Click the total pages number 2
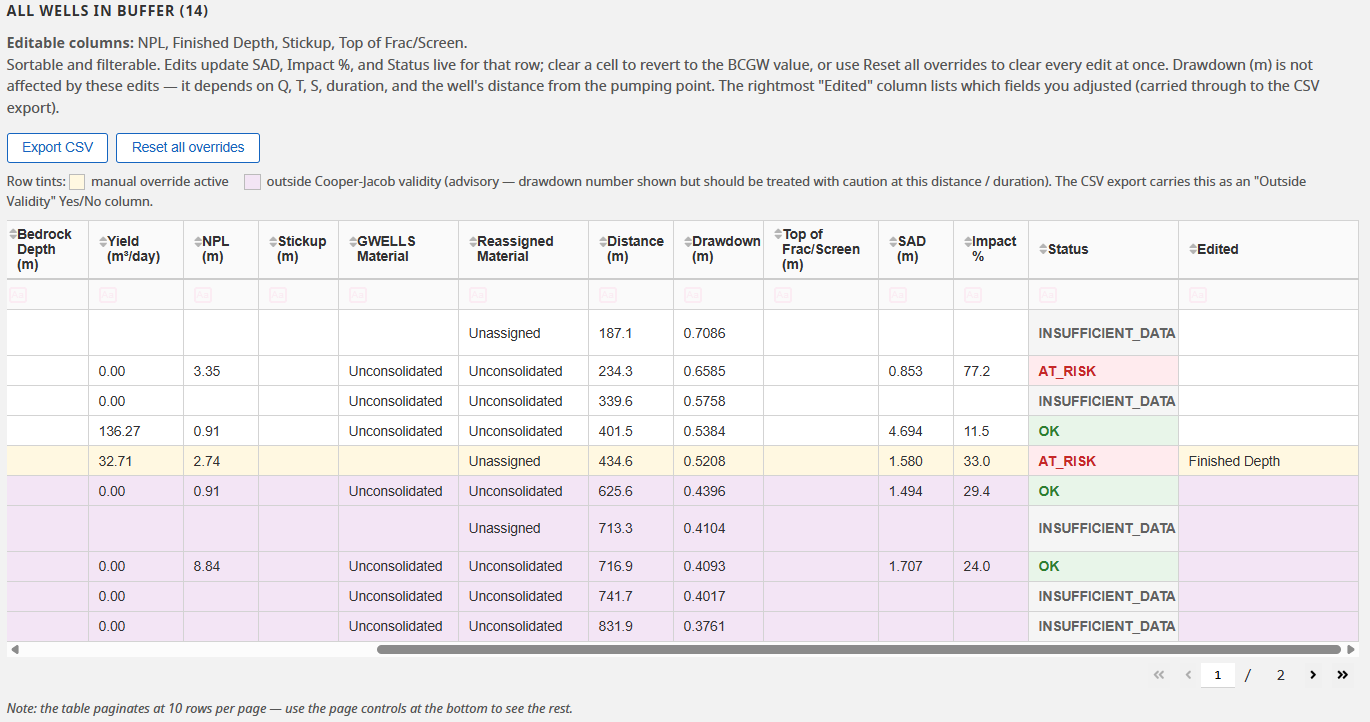 1280,675
